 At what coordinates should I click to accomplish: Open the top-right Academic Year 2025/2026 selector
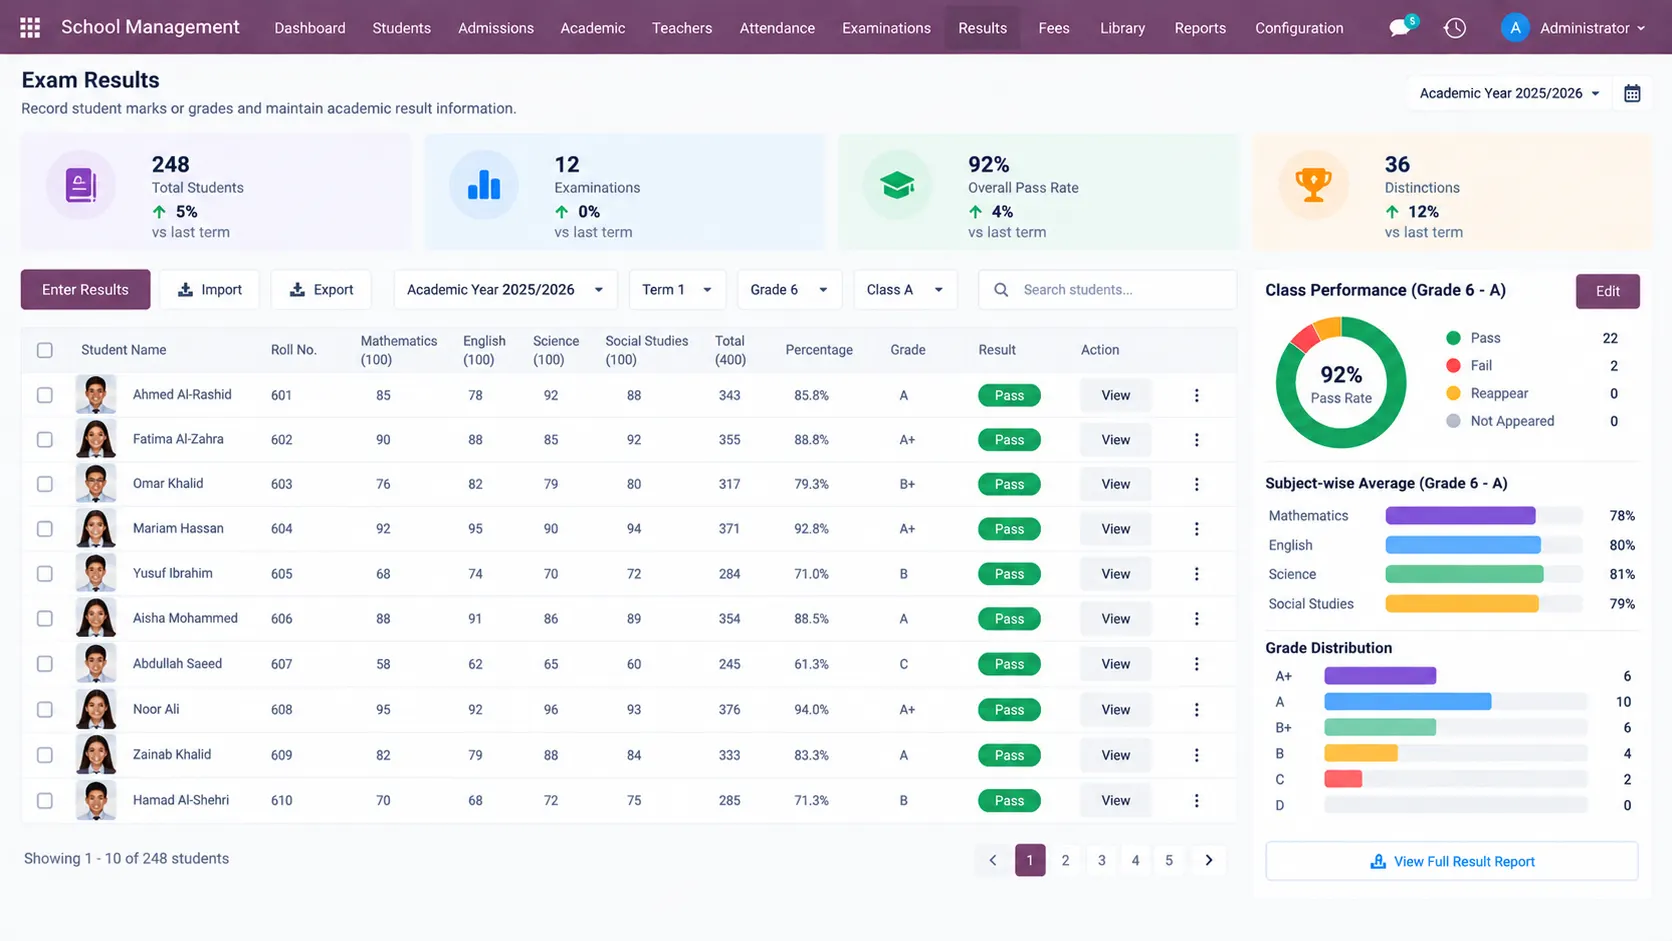point(1509,93)
